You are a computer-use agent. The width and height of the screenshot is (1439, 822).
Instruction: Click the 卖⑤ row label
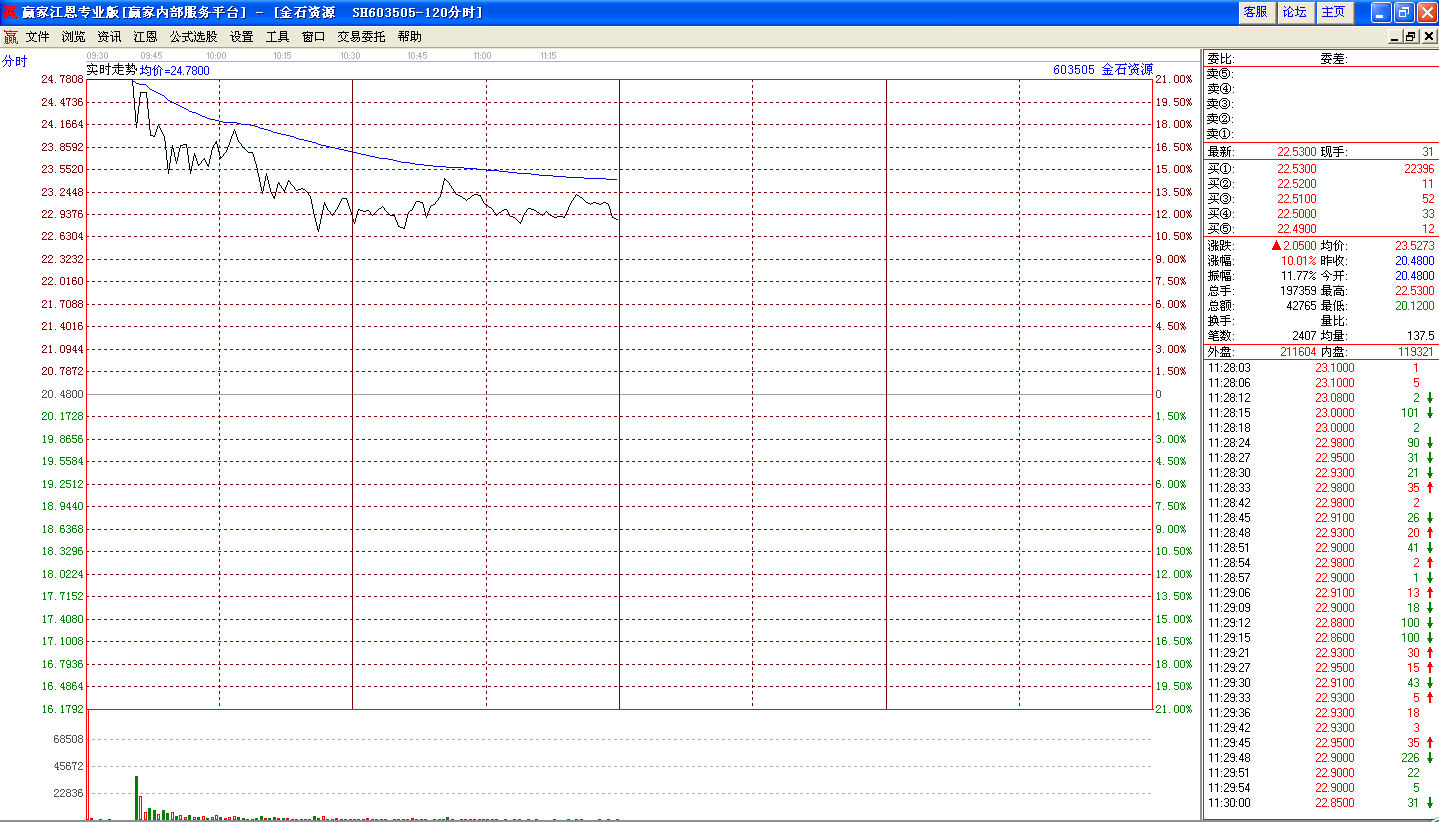(x=1220, y=74)
